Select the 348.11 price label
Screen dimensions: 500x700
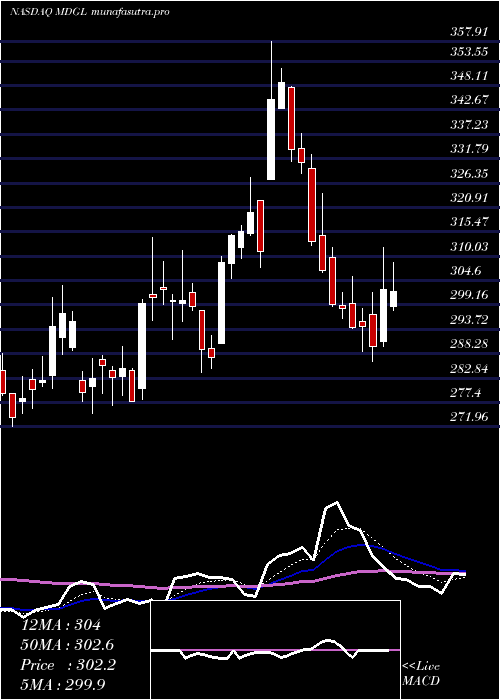(x=469, y=76)
